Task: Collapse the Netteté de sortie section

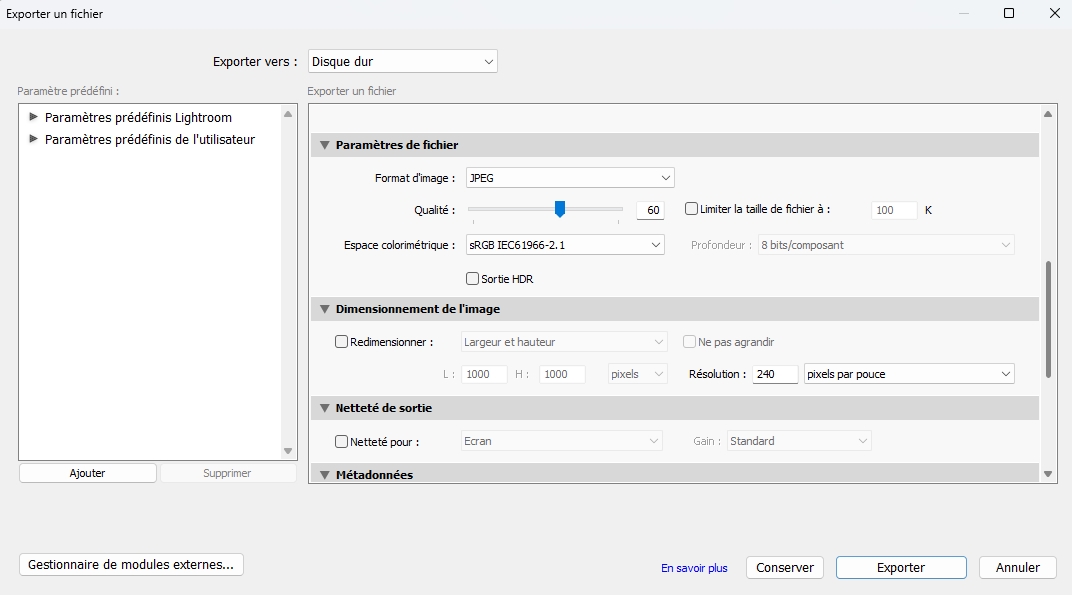Action: click(x=324, y=408)
